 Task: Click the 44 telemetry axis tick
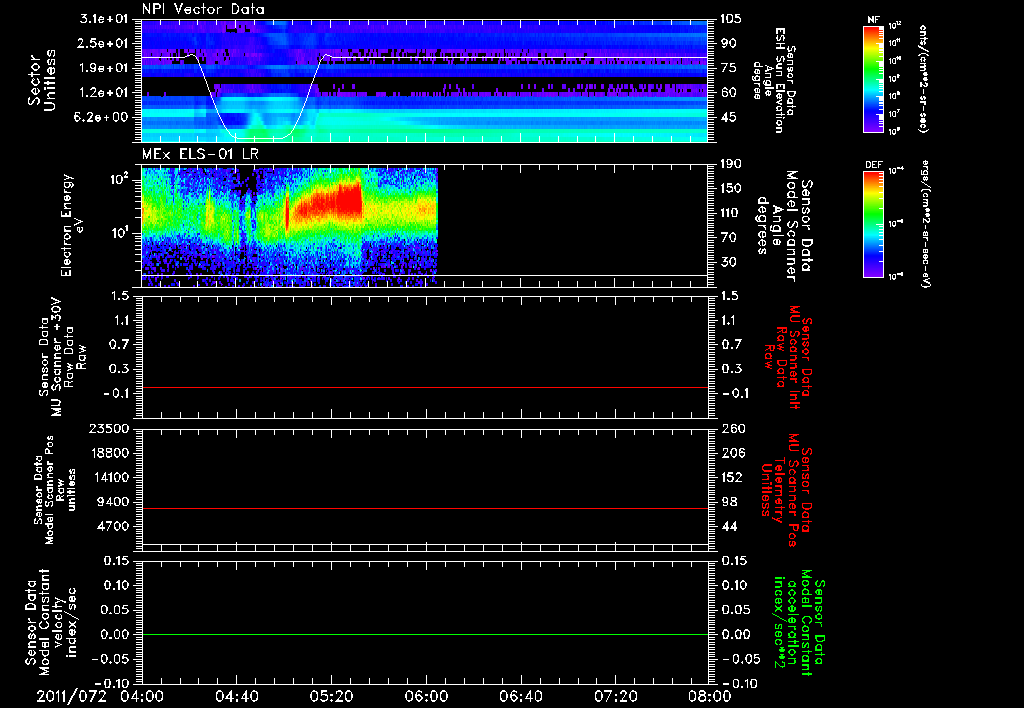coord(729,526)
